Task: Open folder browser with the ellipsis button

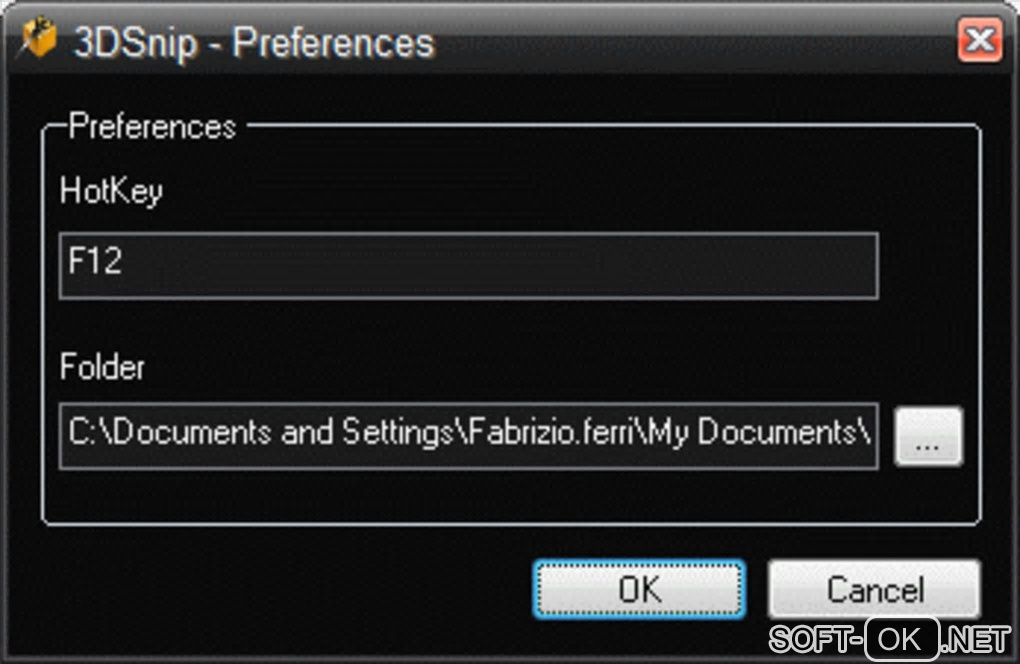Action: coord(928,437)
